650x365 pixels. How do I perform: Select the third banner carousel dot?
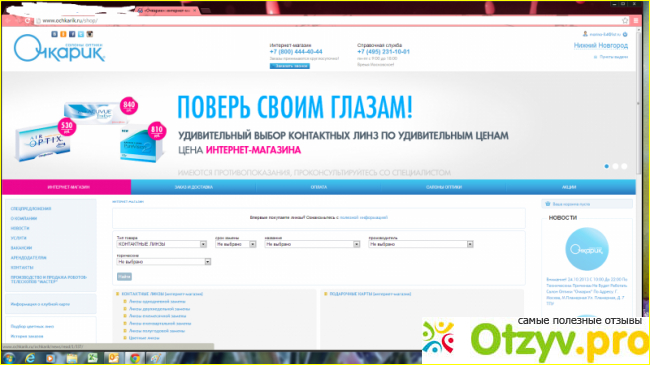coord(624,166)
